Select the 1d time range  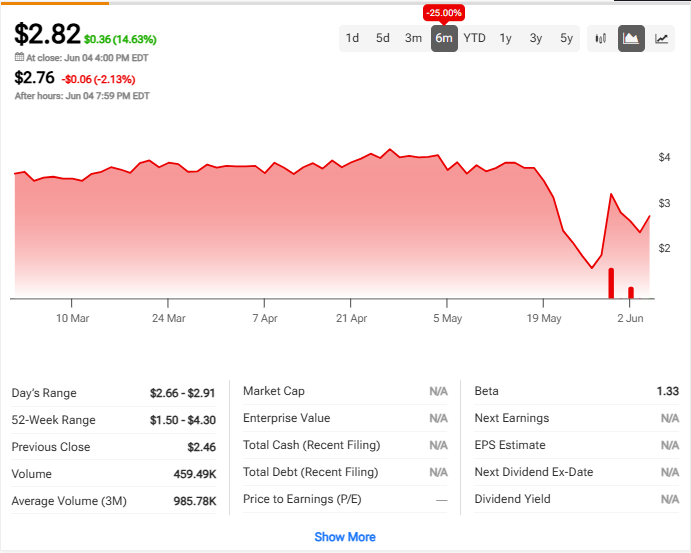(x=352, y=38)
